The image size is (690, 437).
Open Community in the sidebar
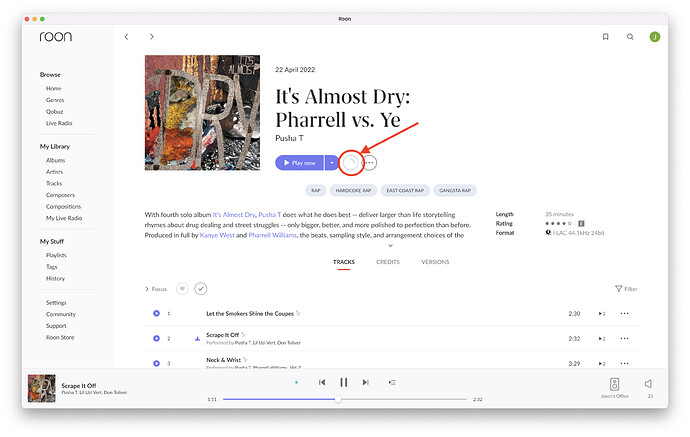(x=61, y=314)
